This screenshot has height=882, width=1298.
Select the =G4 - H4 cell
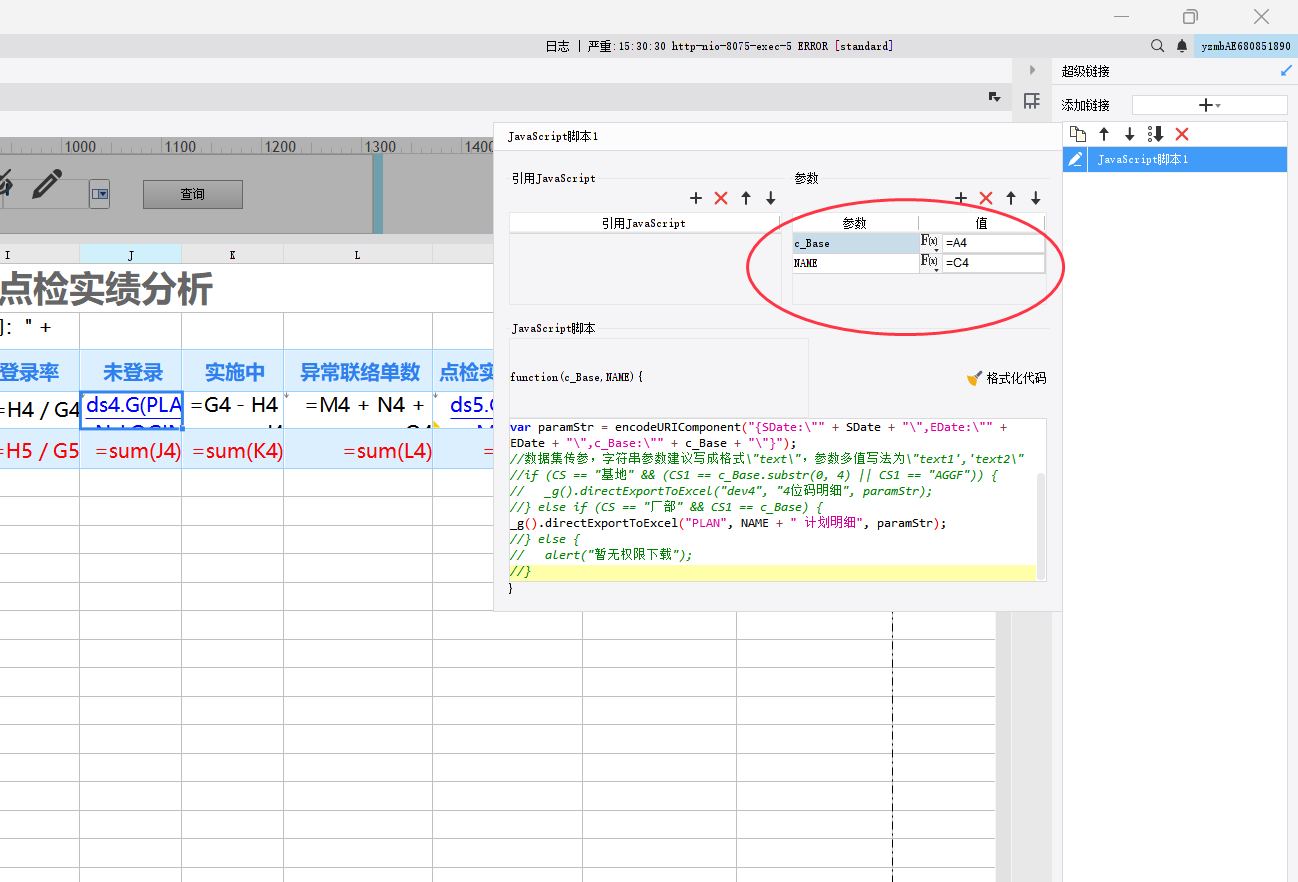tap(233, 410)
